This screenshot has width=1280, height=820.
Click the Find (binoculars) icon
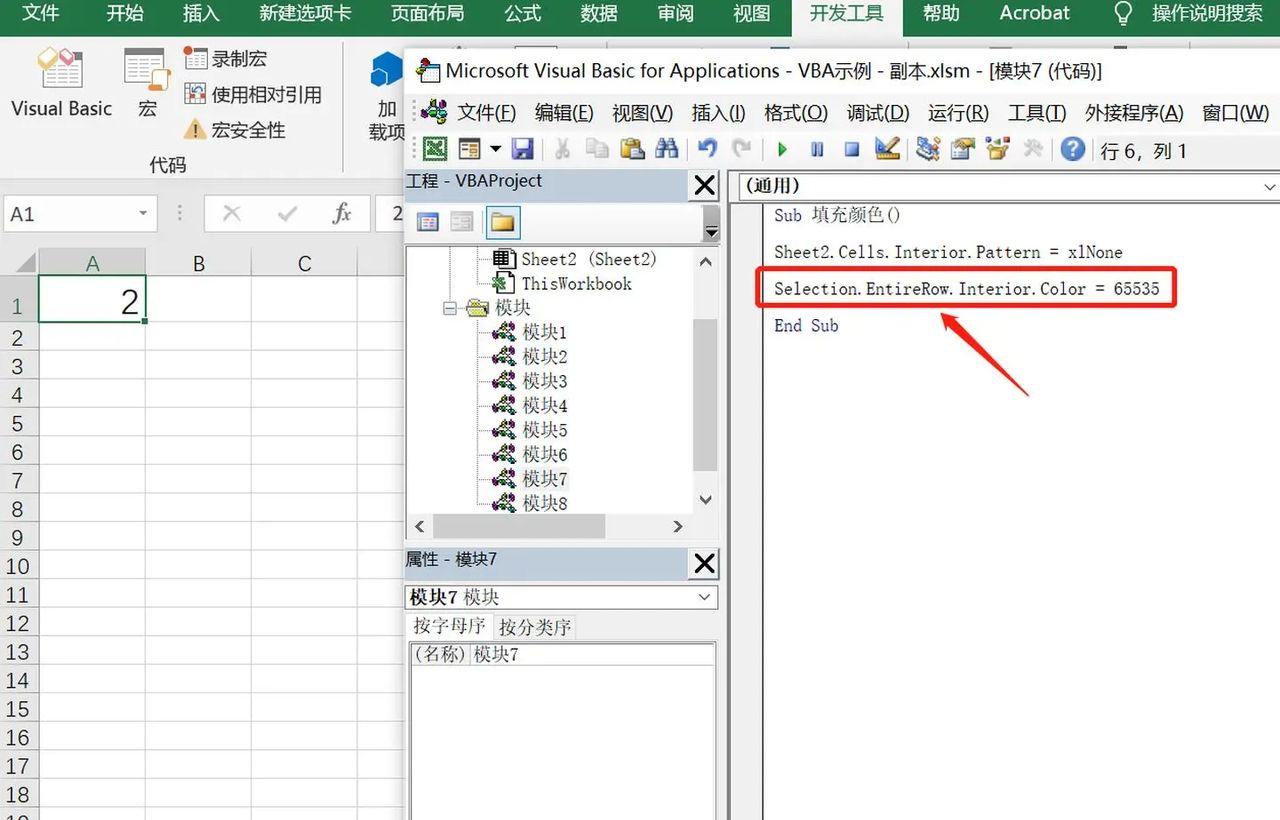coord(668,149)
